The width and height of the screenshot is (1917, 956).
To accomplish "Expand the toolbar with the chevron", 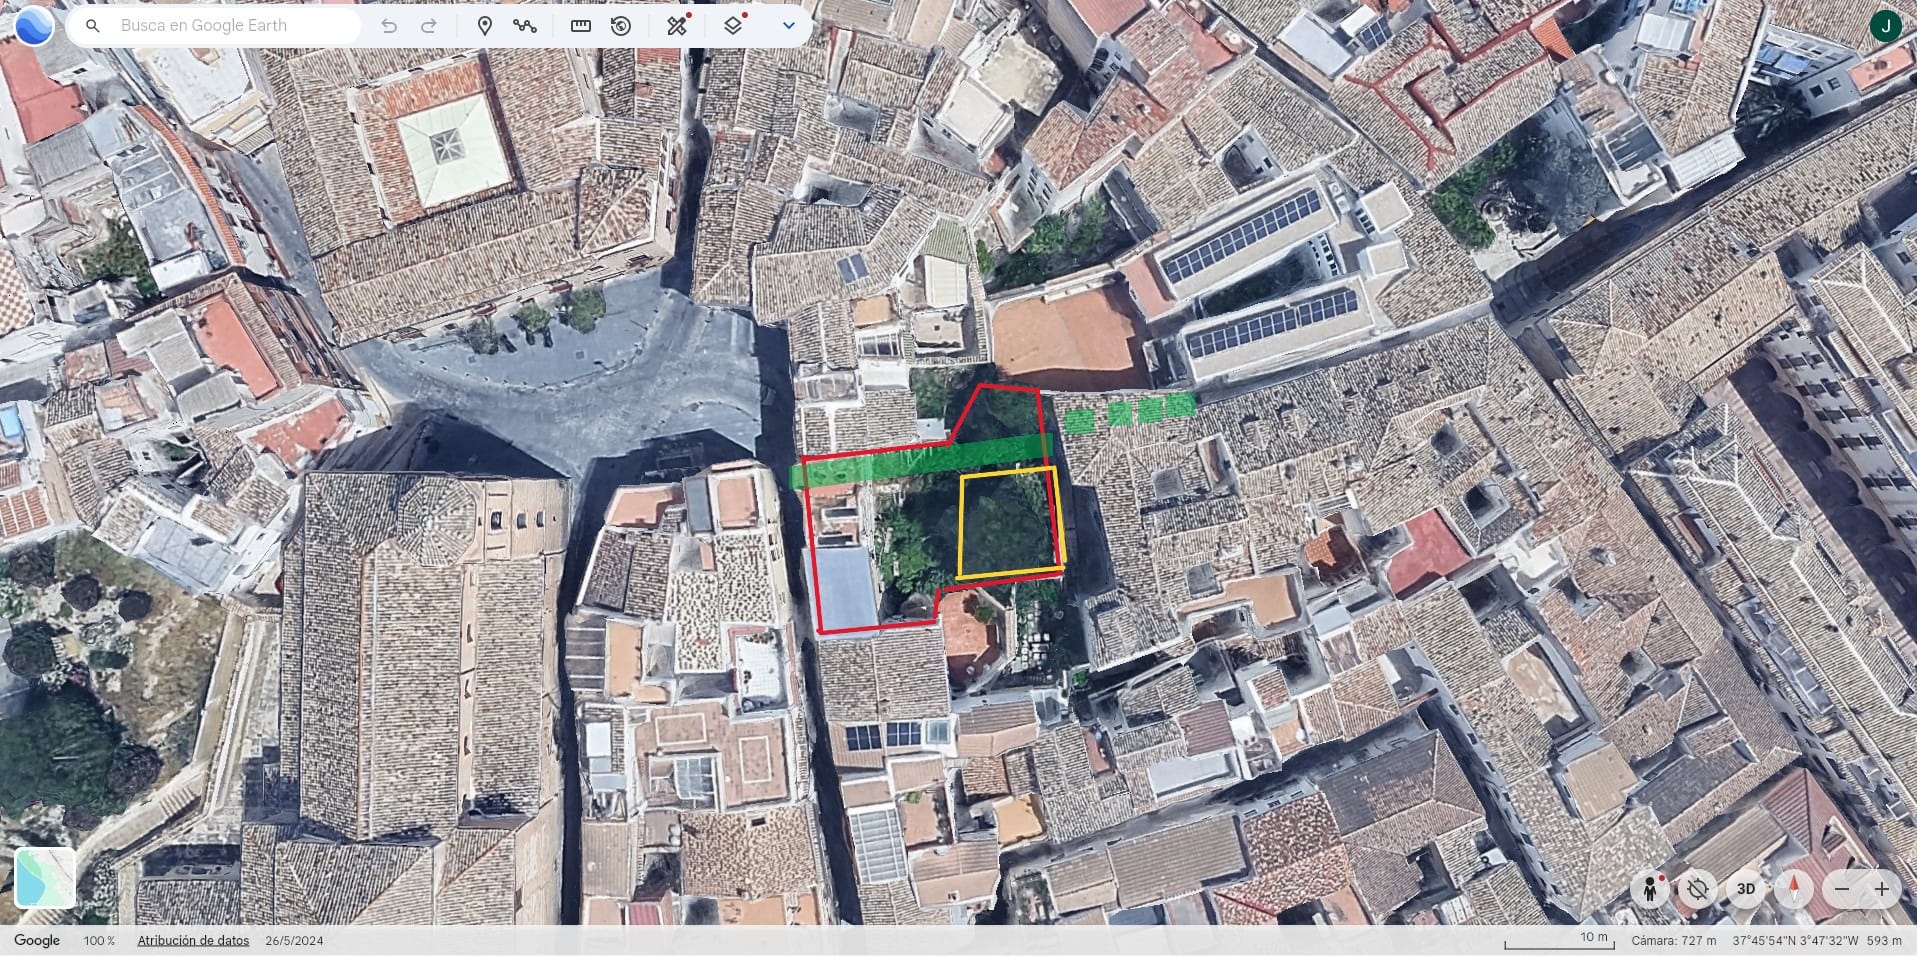I will point(789,25).
